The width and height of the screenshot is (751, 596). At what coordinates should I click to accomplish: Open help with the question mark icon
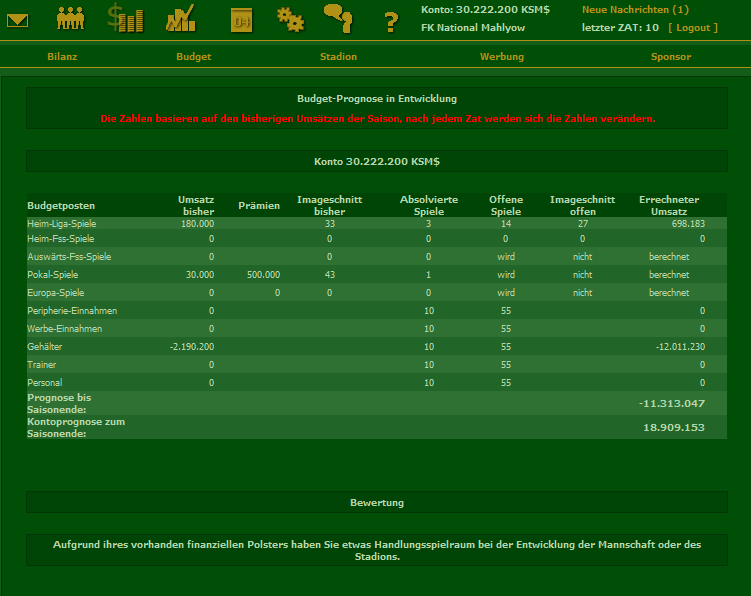tap(391, 21)
